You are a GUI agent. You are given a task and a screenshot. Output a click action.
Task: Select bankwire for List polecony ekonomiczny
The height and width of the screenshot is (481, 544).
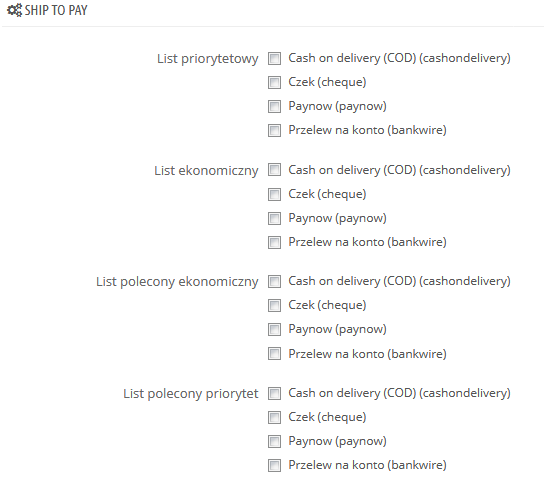tap(274, 354)
